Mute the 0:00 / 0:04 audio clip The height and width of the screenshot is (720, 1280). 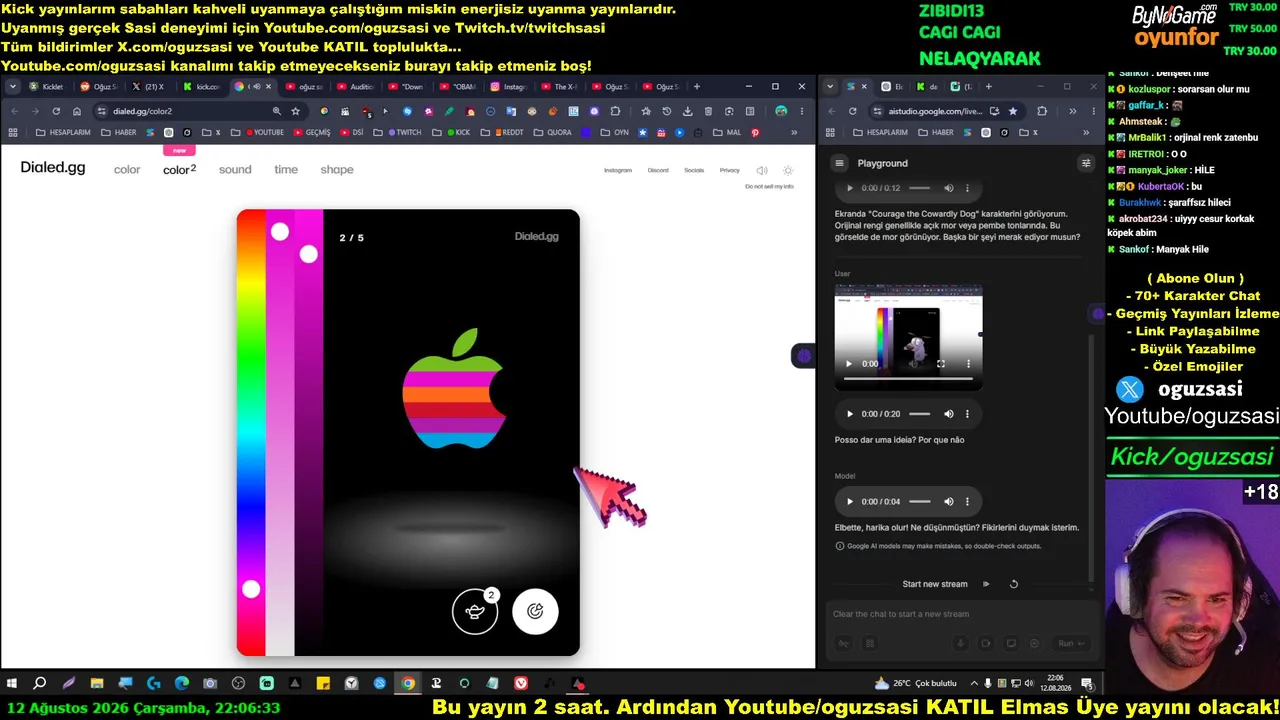[x=949, y=502]
